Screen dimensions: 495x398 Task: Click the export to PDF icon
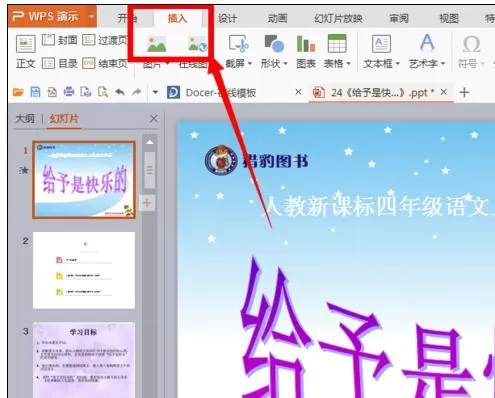[52, 92]
